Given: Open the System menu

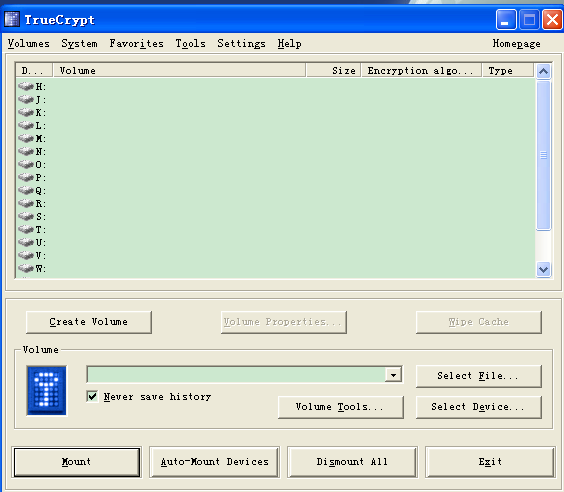Looking at the screenshot, I should click(79, 44).
